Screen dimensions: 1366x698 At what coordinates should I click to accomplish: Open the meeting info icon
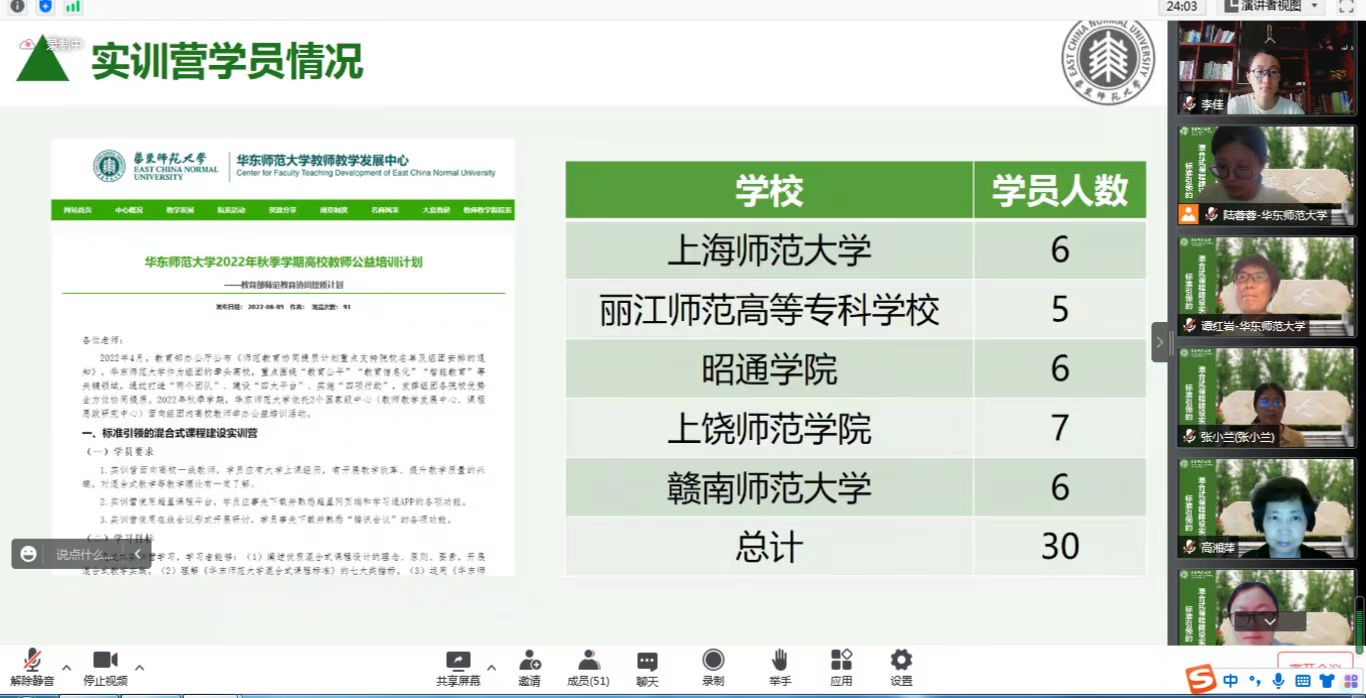click(x=17, y=6)
